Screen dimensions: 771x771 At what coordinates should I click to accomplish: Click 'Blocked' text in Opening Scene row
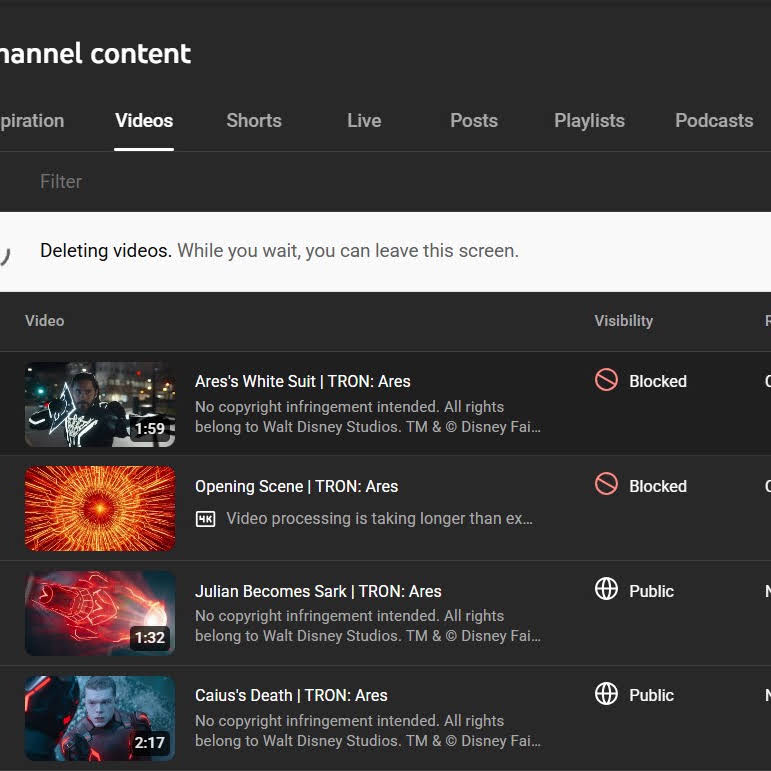(658, 486)
